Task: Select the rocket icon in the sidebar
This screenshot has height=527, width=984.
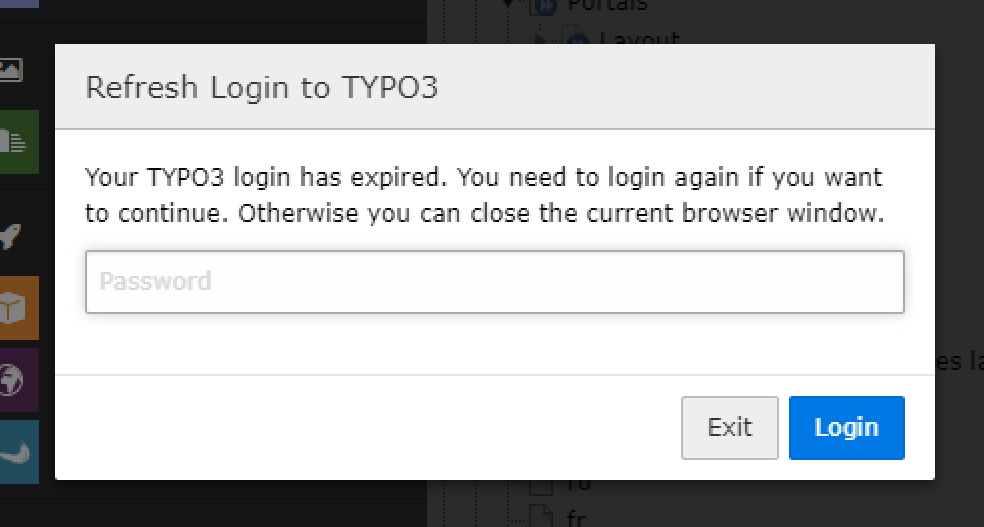Action: [x=11, y=237]
